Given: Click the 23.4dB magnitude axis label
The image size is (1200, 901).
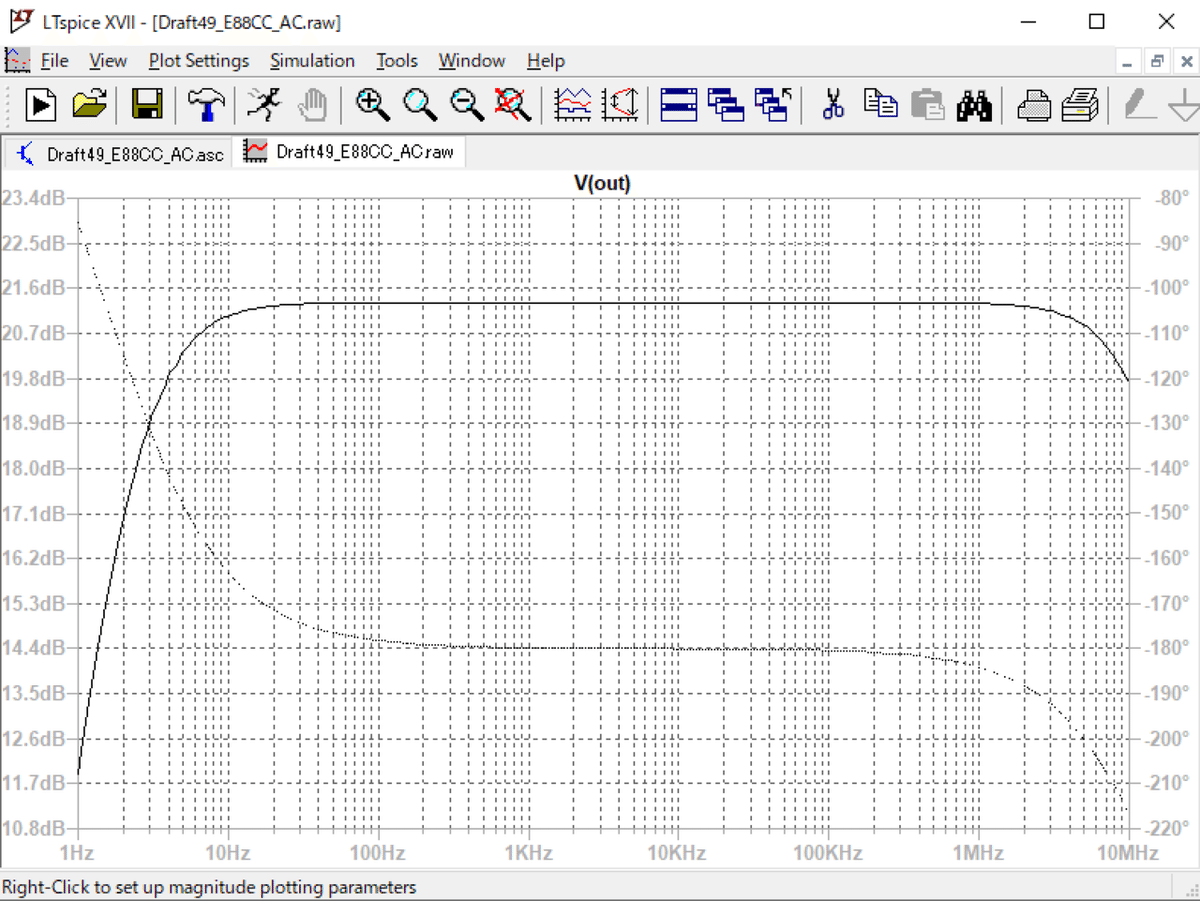Looking at the screenshot, I should [34, 198].
